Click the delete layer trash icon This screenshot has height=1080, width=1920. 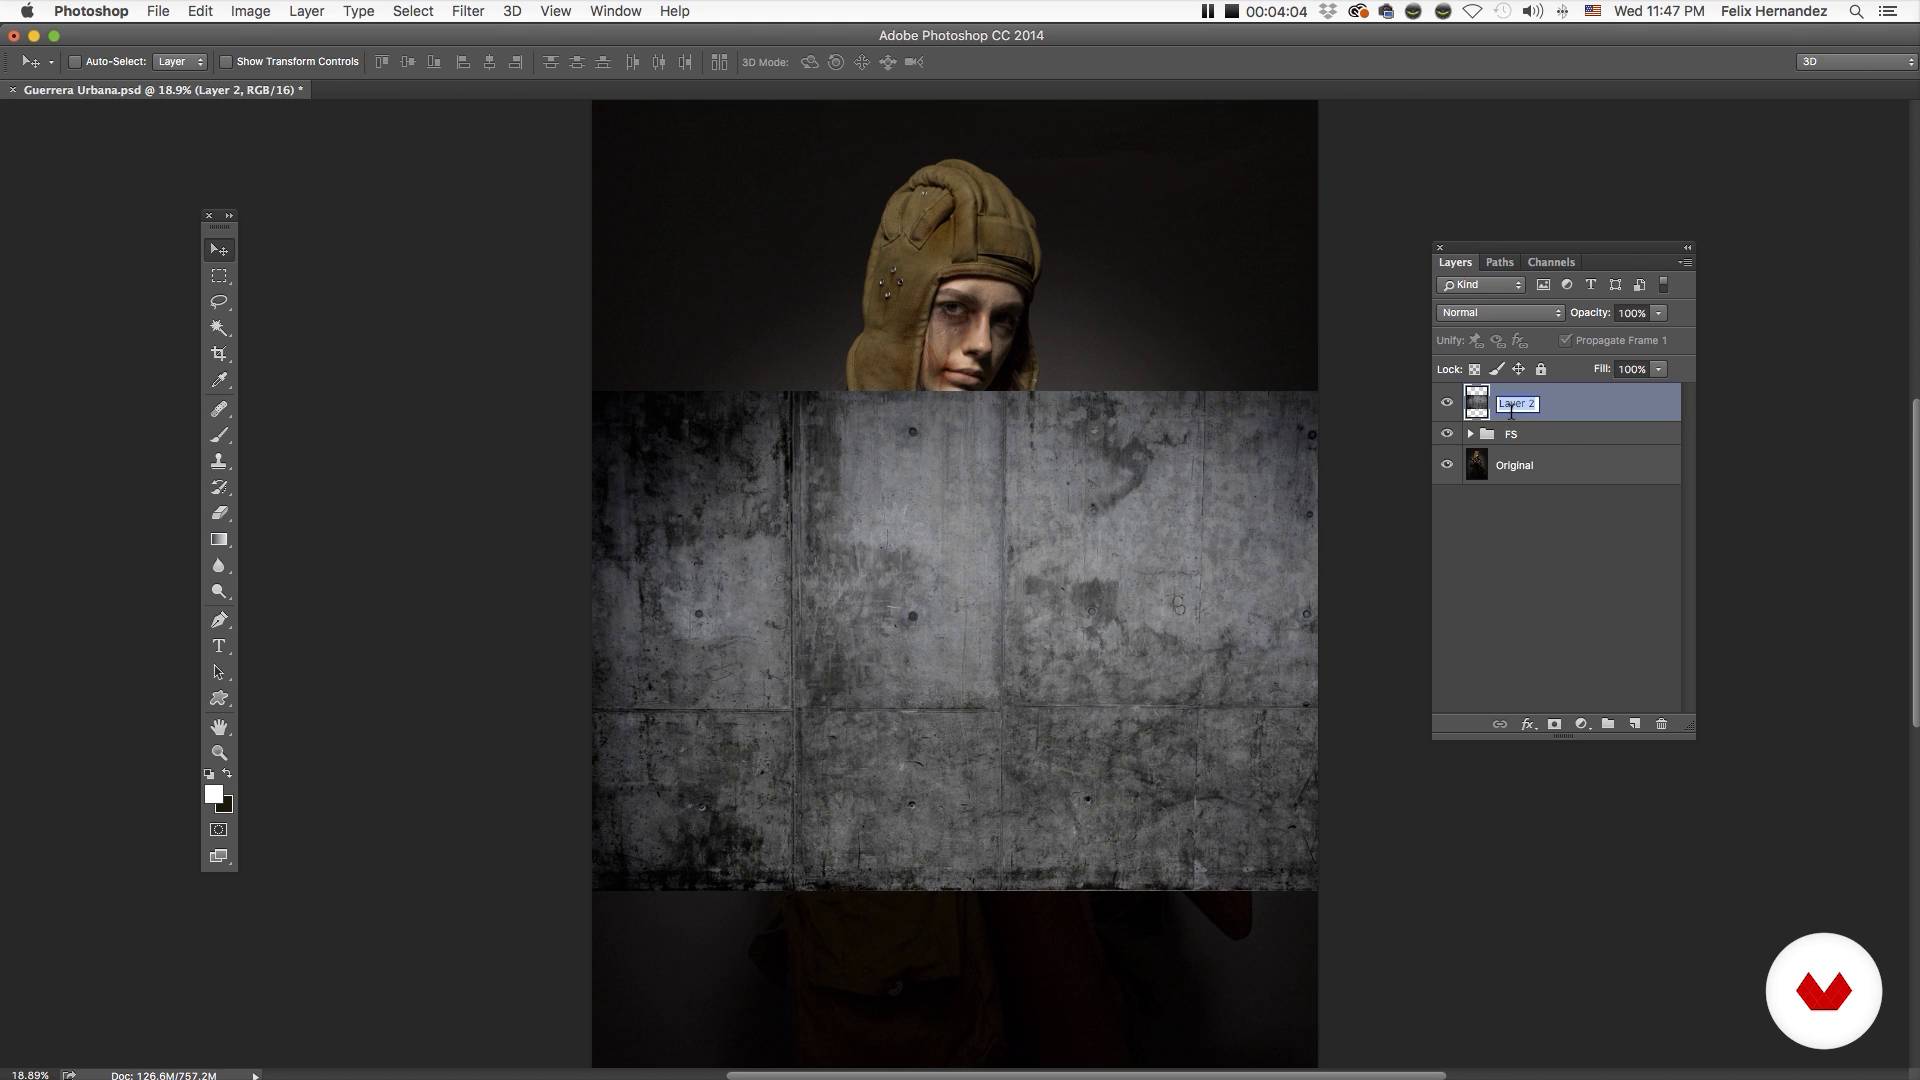(1661, 724)
